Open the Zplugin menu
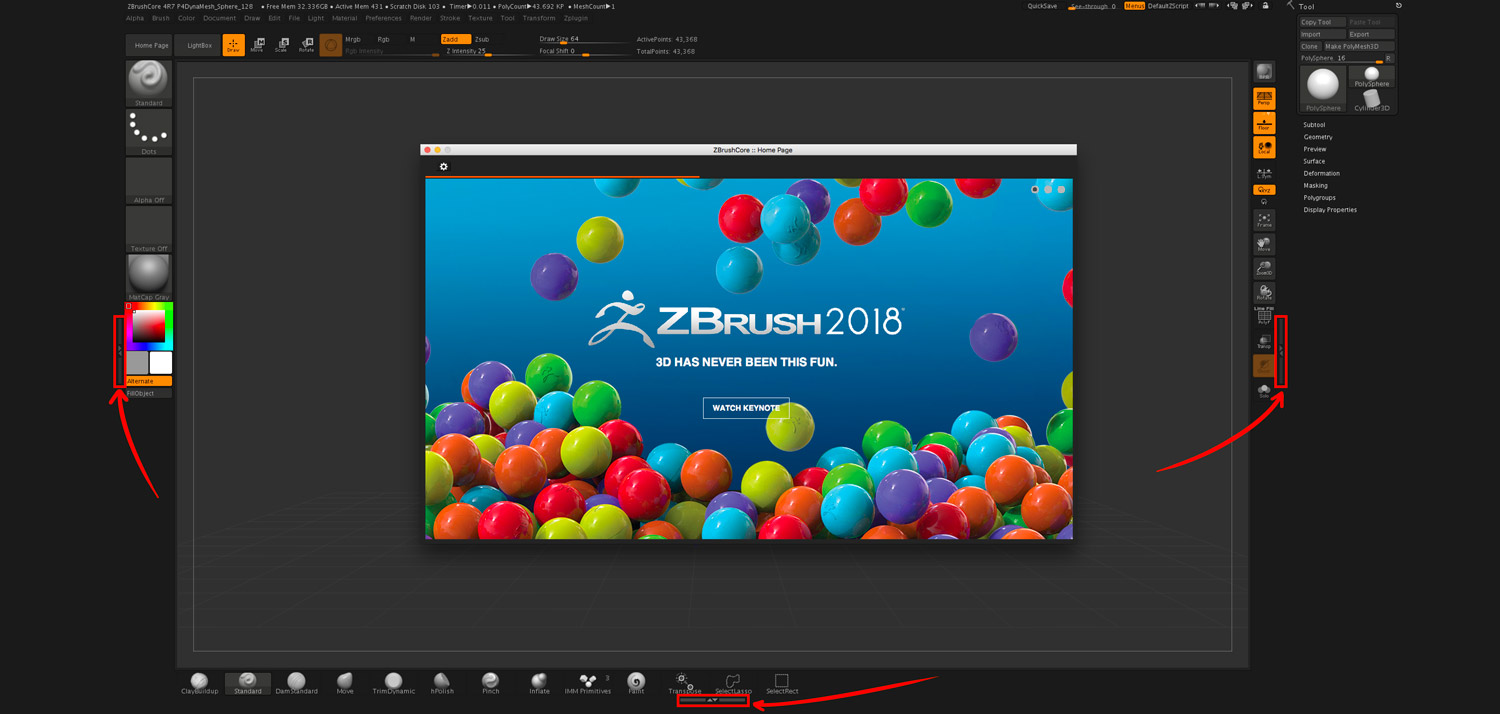 point(576,18)
